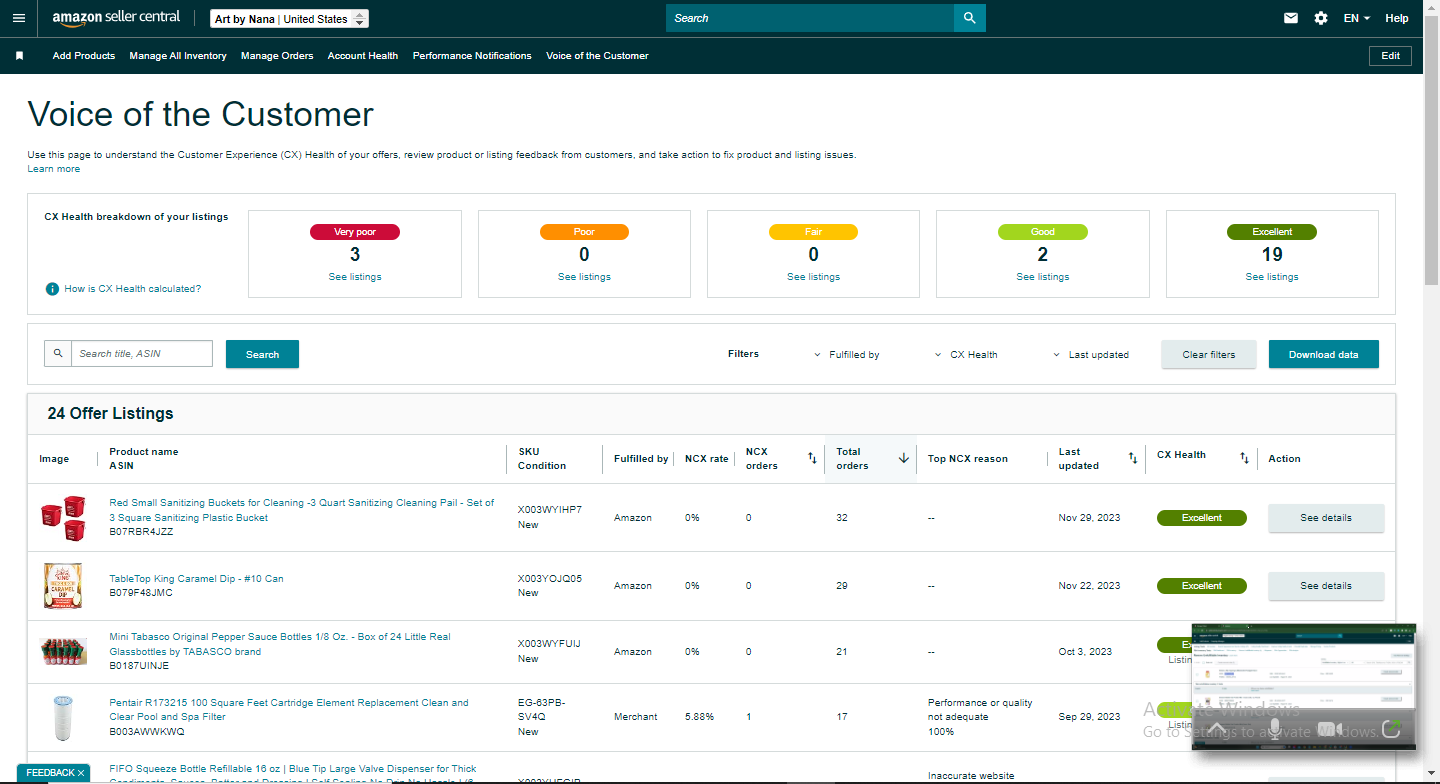Go to Manage Orders
Viewport: 1440px width, 784px height.
coord(277,56)
